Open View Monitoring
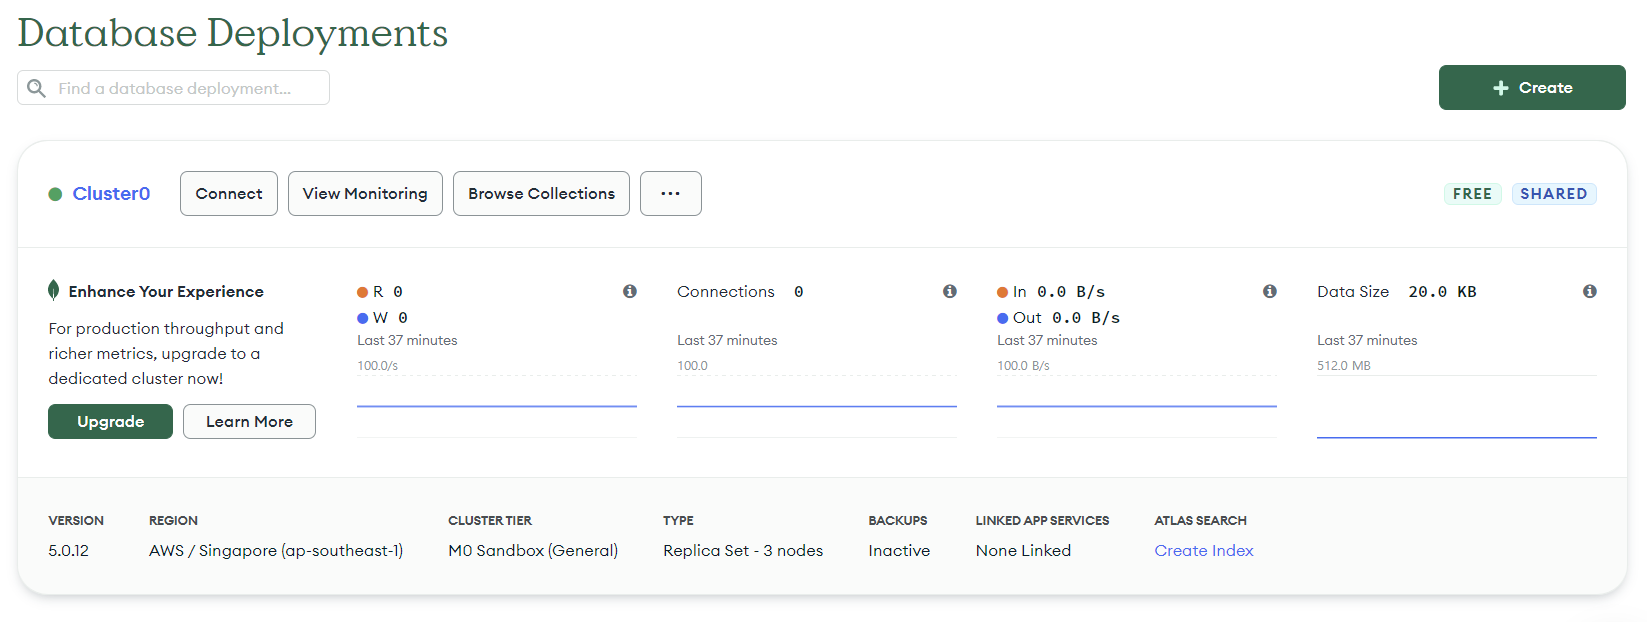Screen dimensions: 1647x622 click(x=365, y=193)
